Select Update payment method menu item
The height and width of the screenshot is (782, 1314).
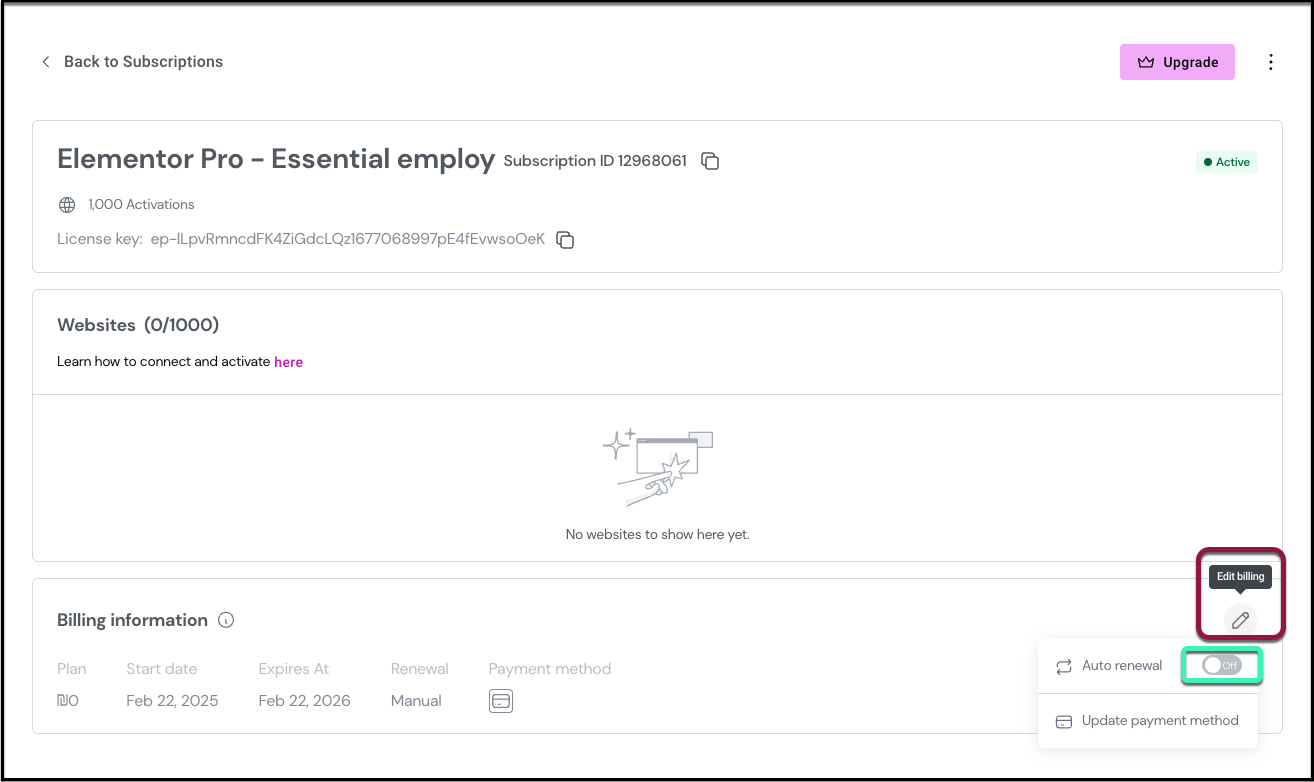coord(1159,721)
